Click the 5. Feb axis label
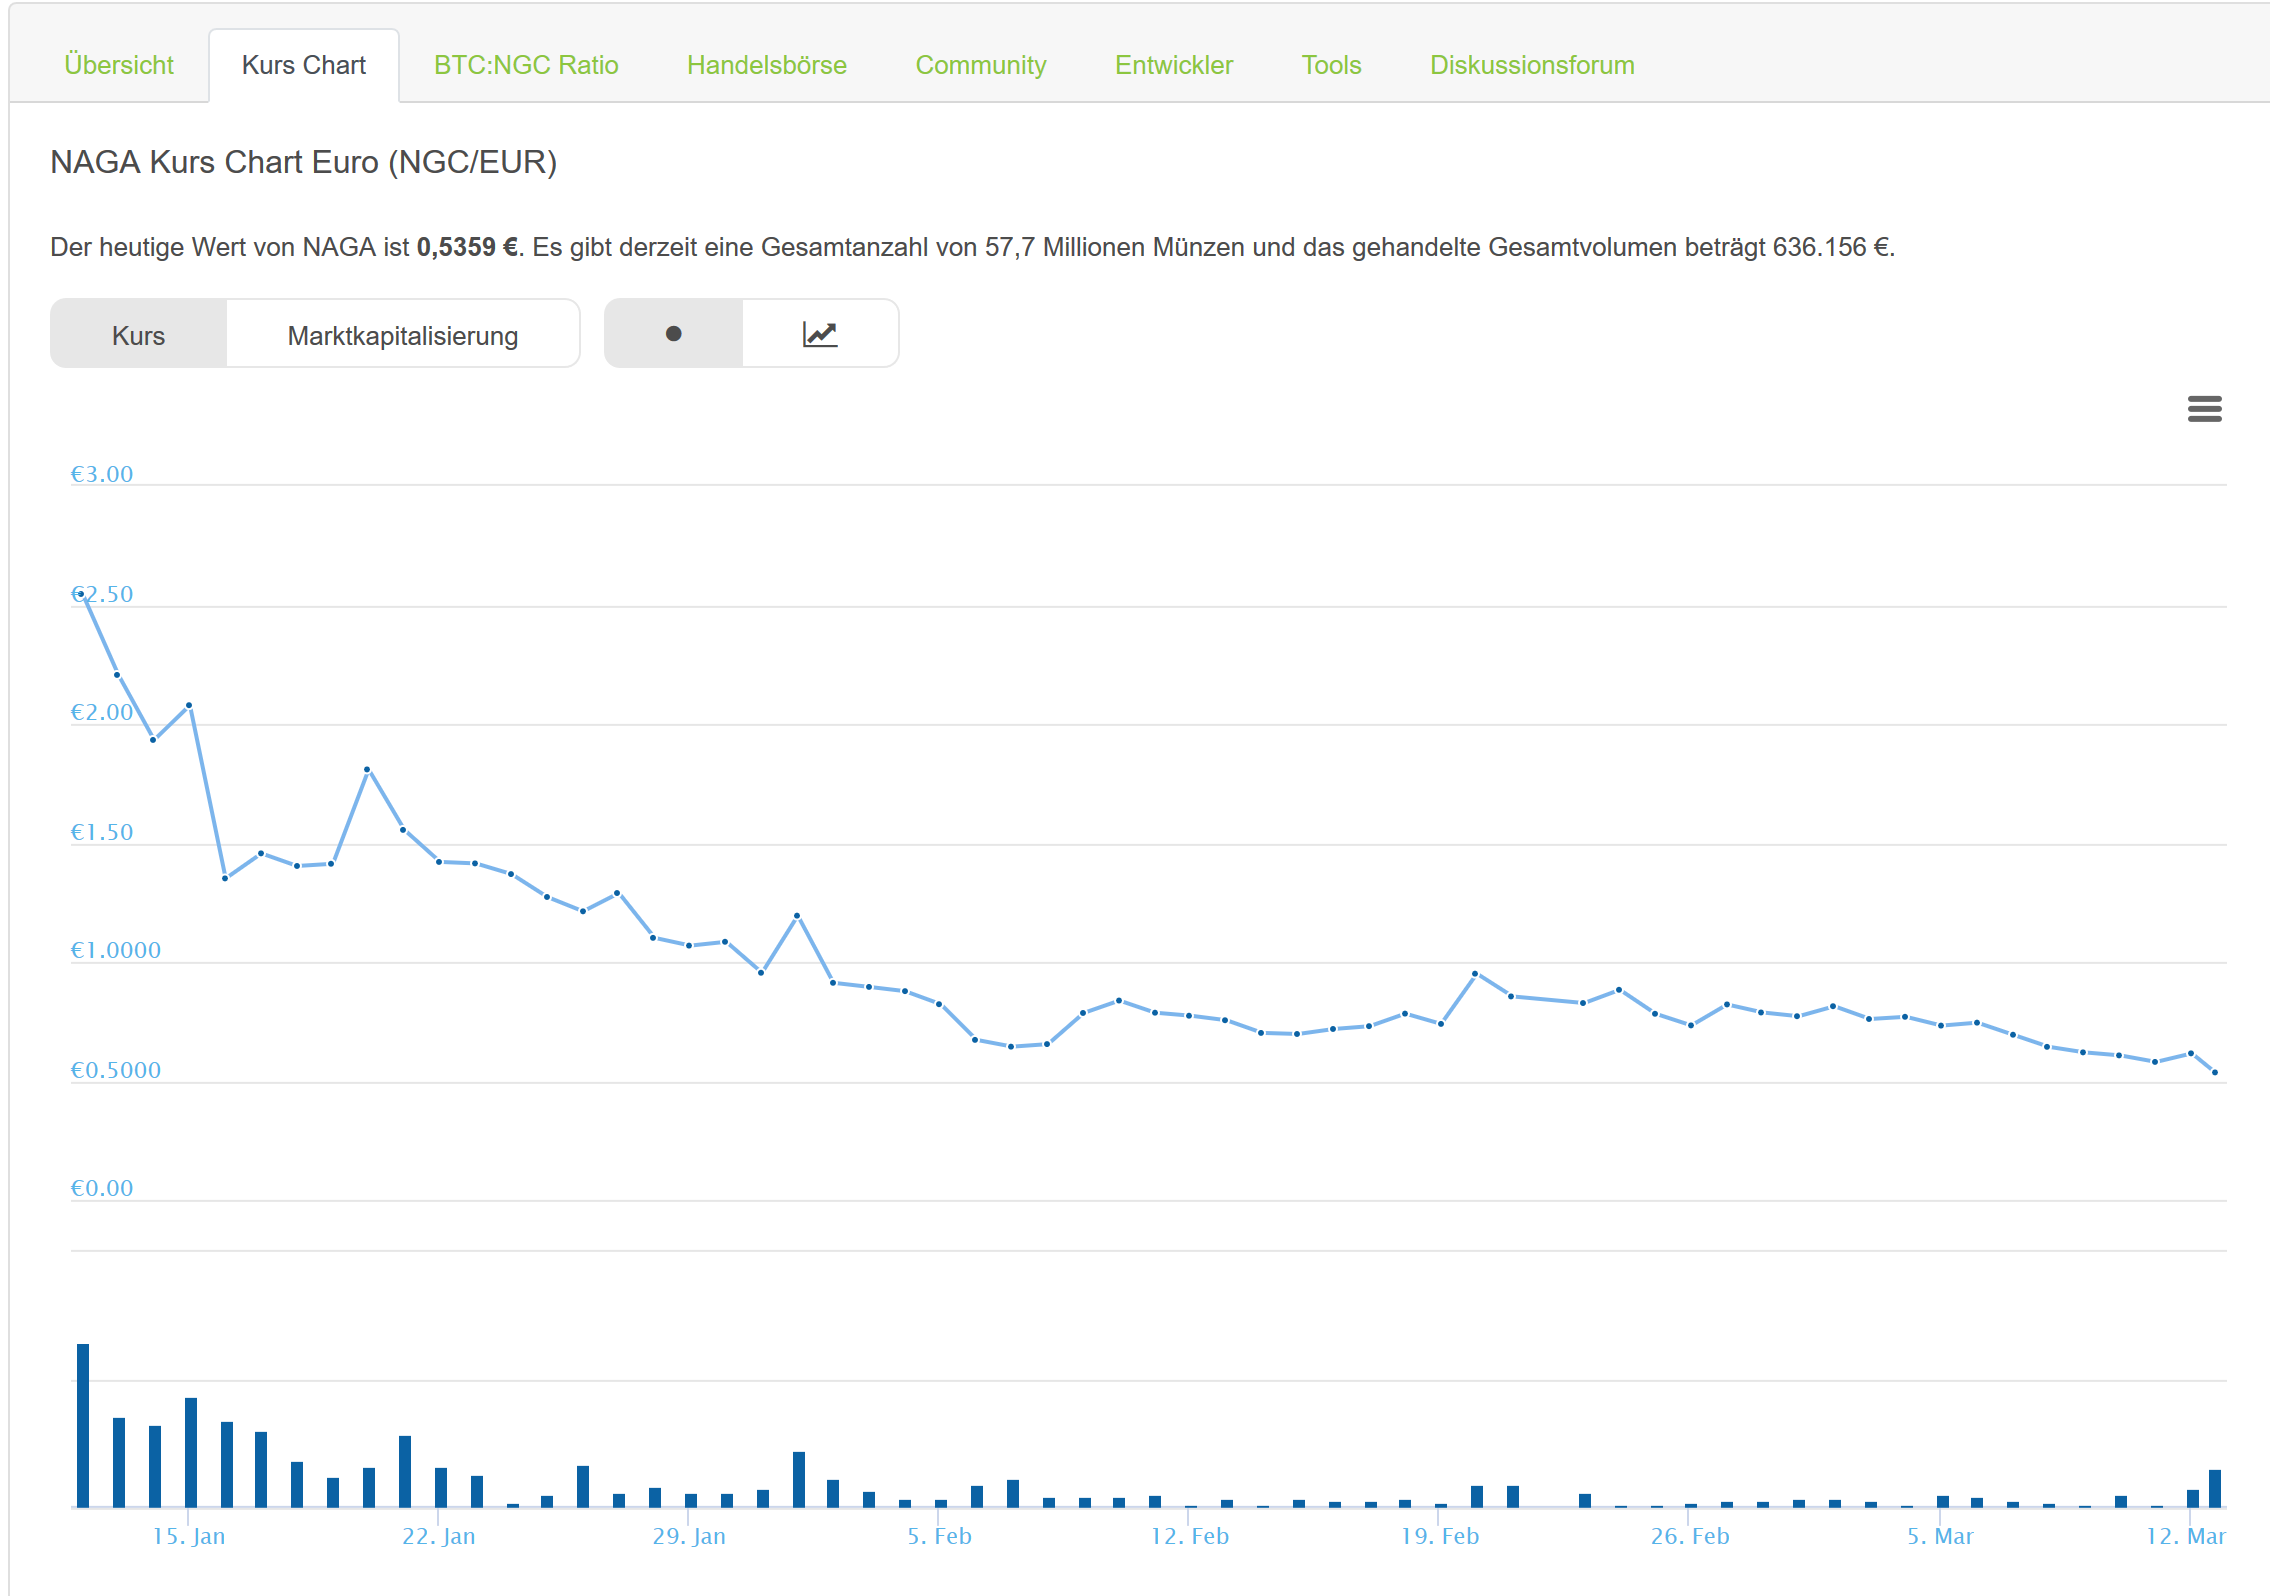Screen dimensions: 2270x1596 (941, 1536)
